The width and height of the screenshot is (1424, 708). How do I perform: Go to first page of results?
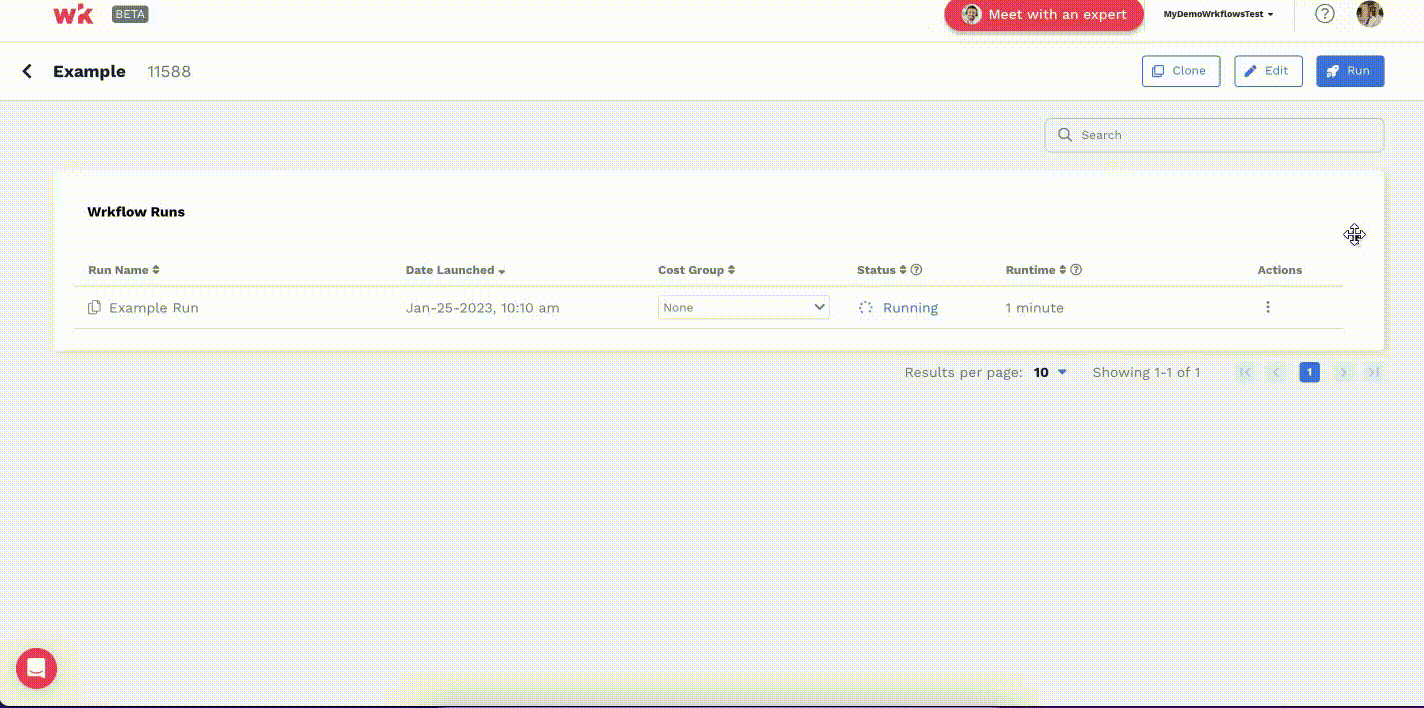click(1245, 372)
